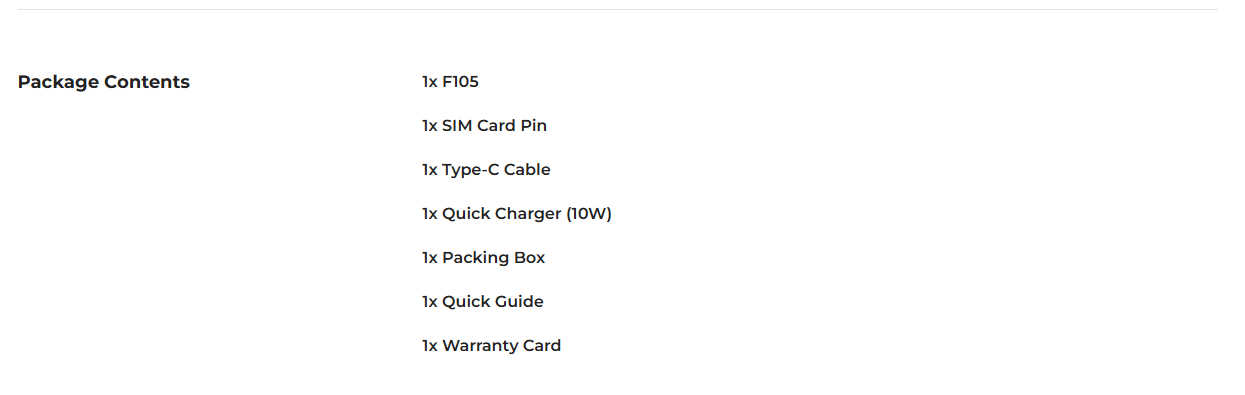Select the 1x F105 list entry
The width and height of the screenshot is (1245, 395).
(x=450, y=82)
